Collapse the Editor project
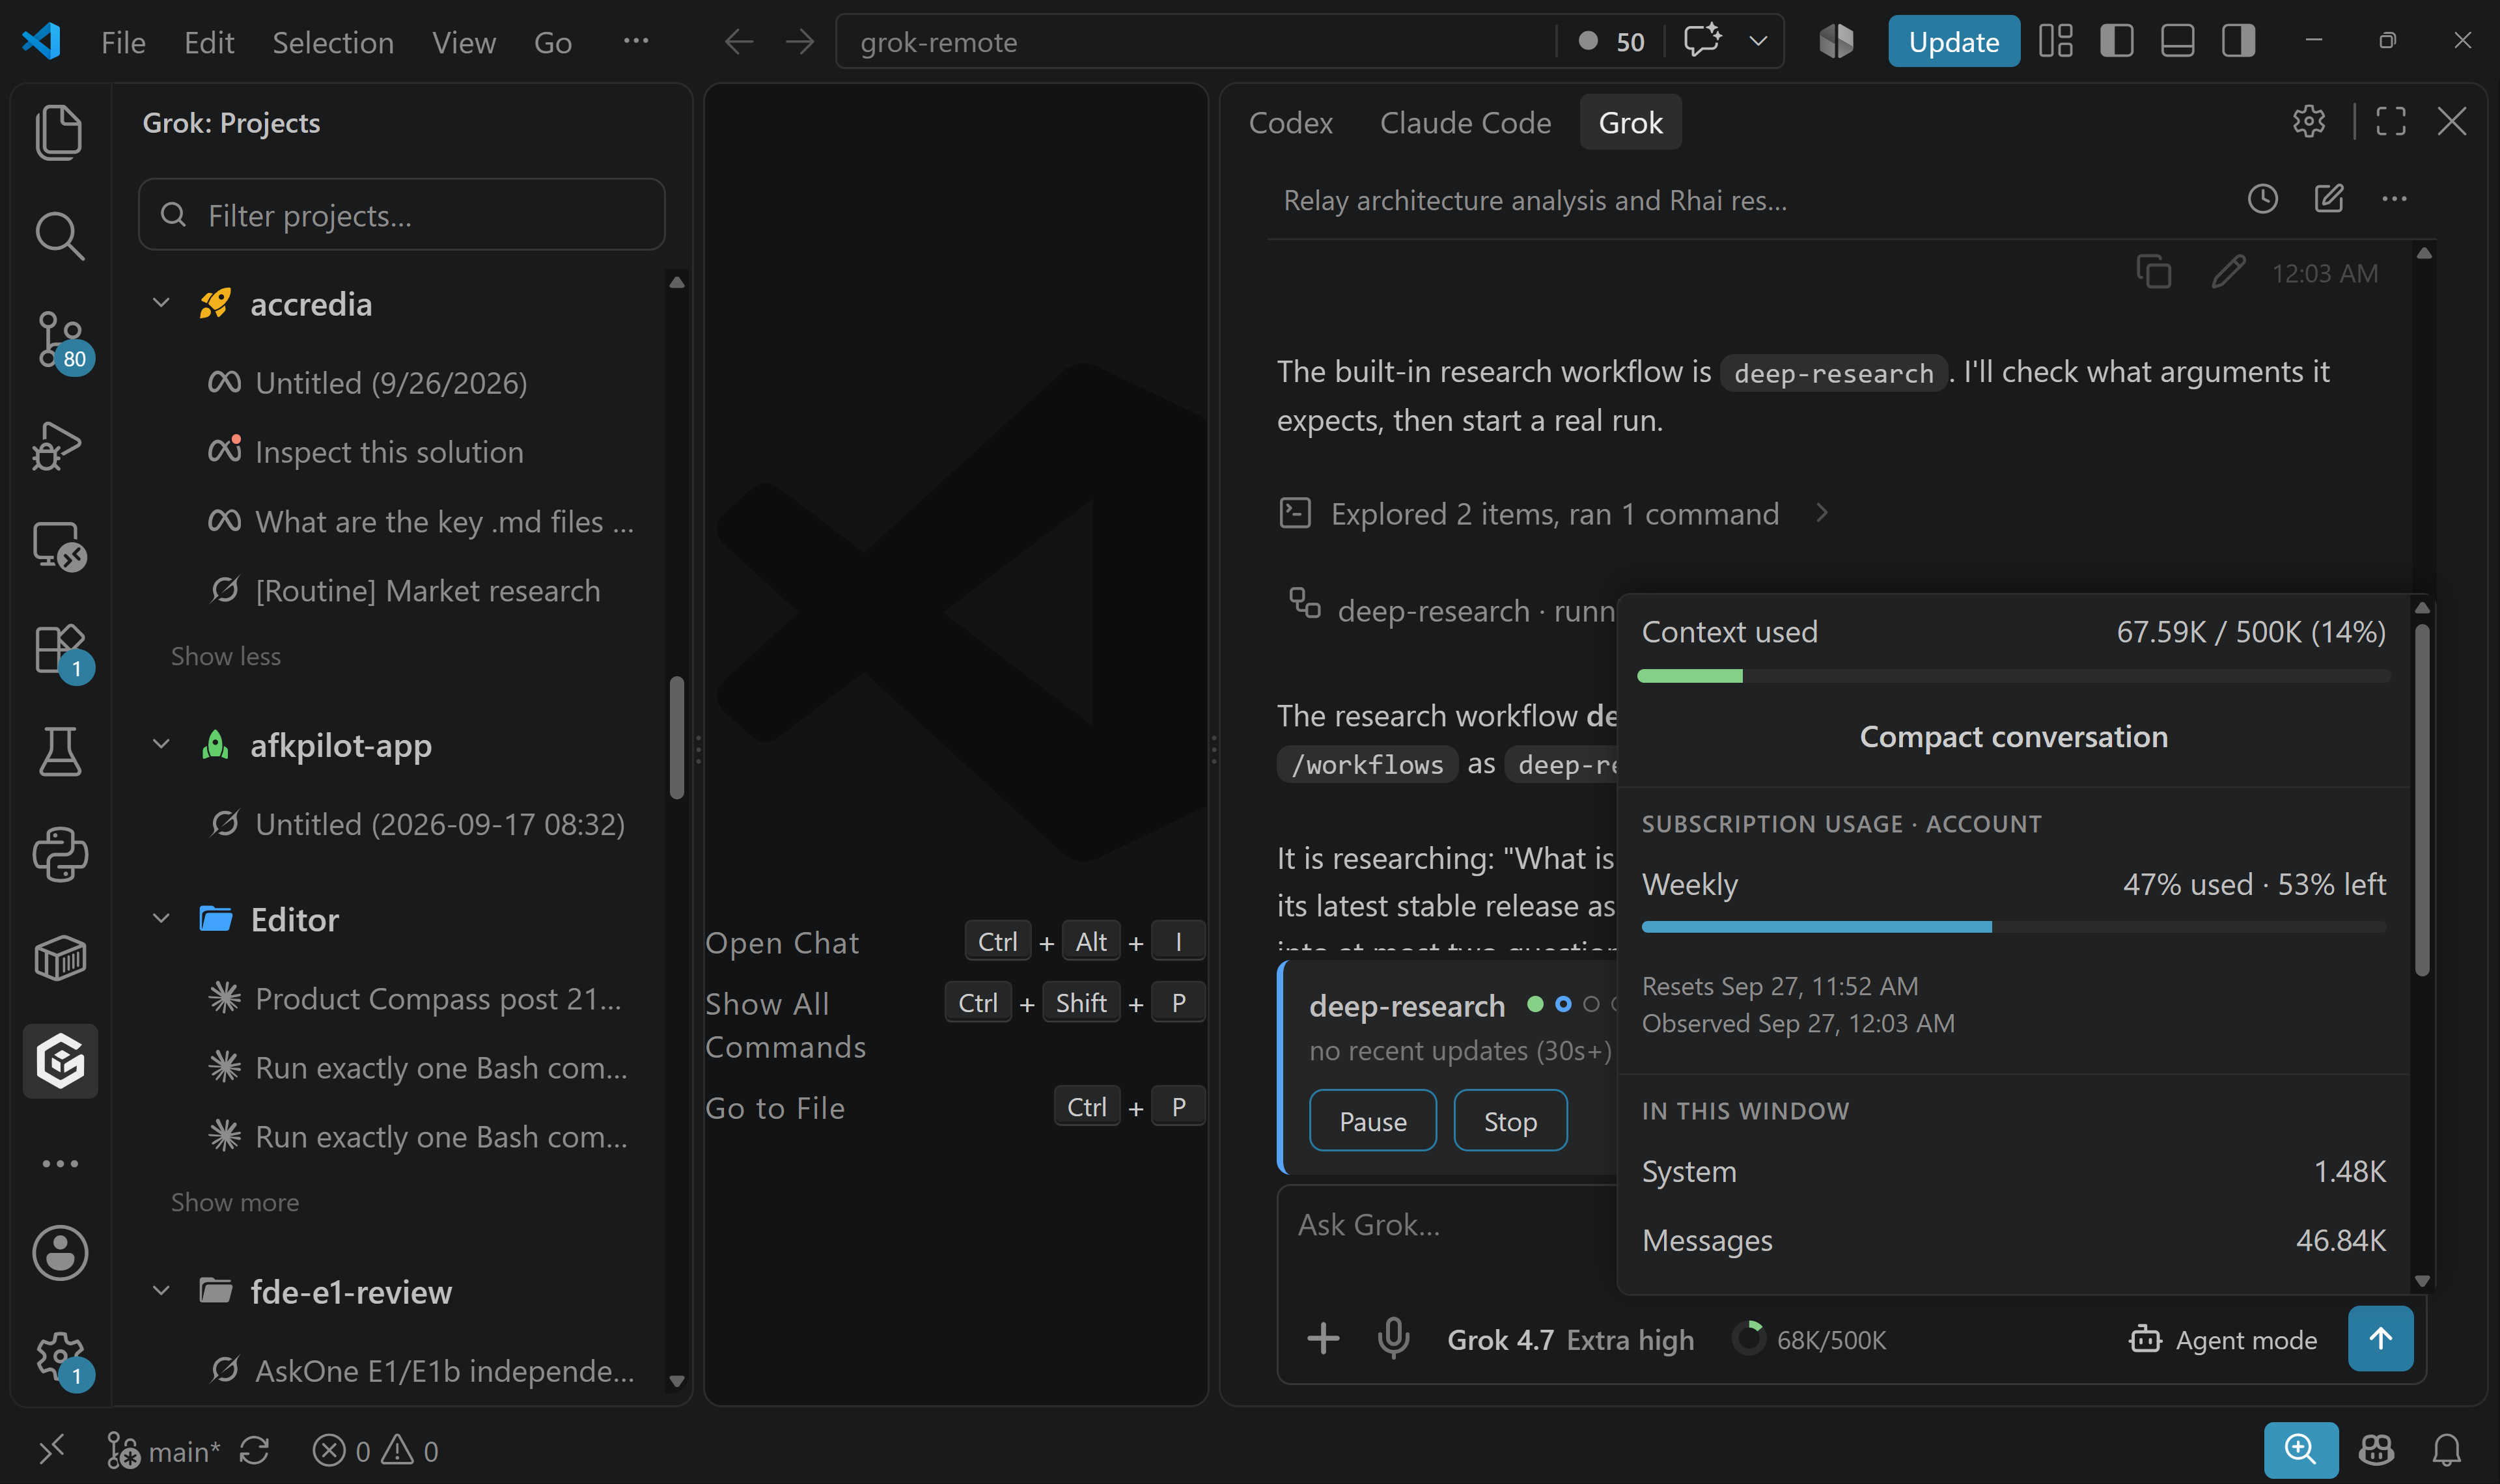 [x=161, y=918]
